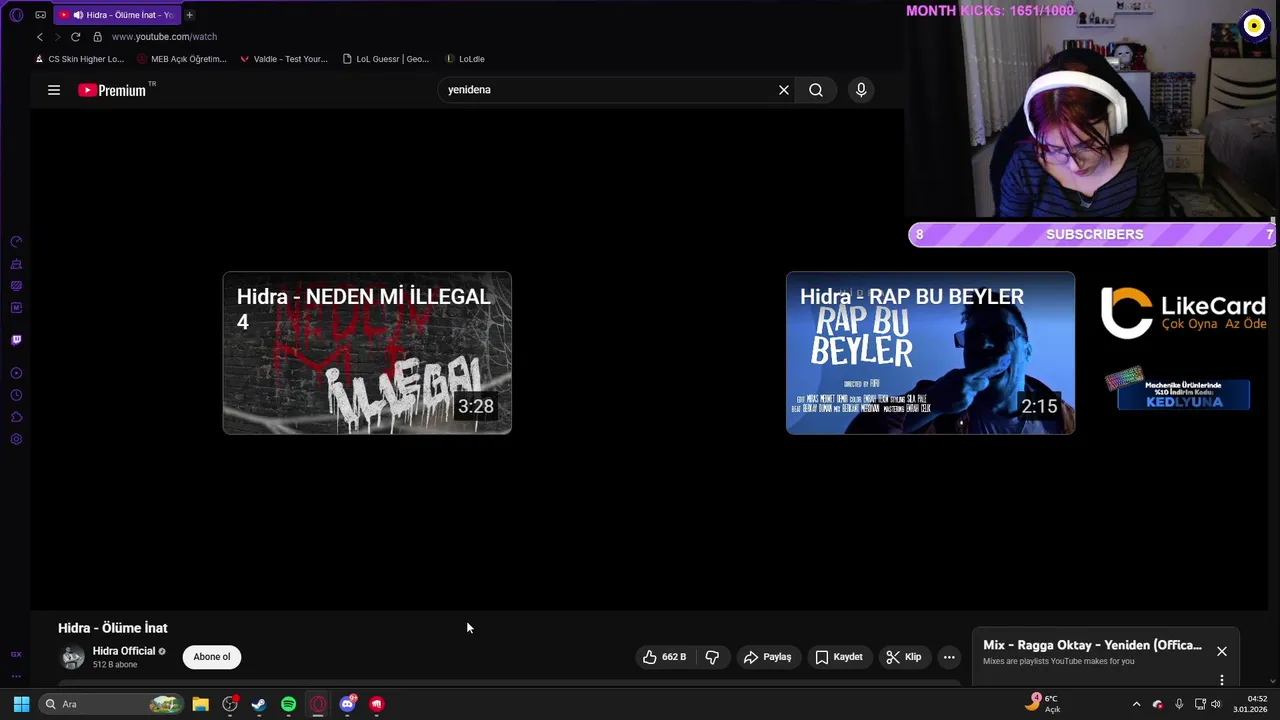Image resolution: width=1280 pixels, height=720 pixels.
Task: Save the video with Kaydet button
Action: point(838,657)
